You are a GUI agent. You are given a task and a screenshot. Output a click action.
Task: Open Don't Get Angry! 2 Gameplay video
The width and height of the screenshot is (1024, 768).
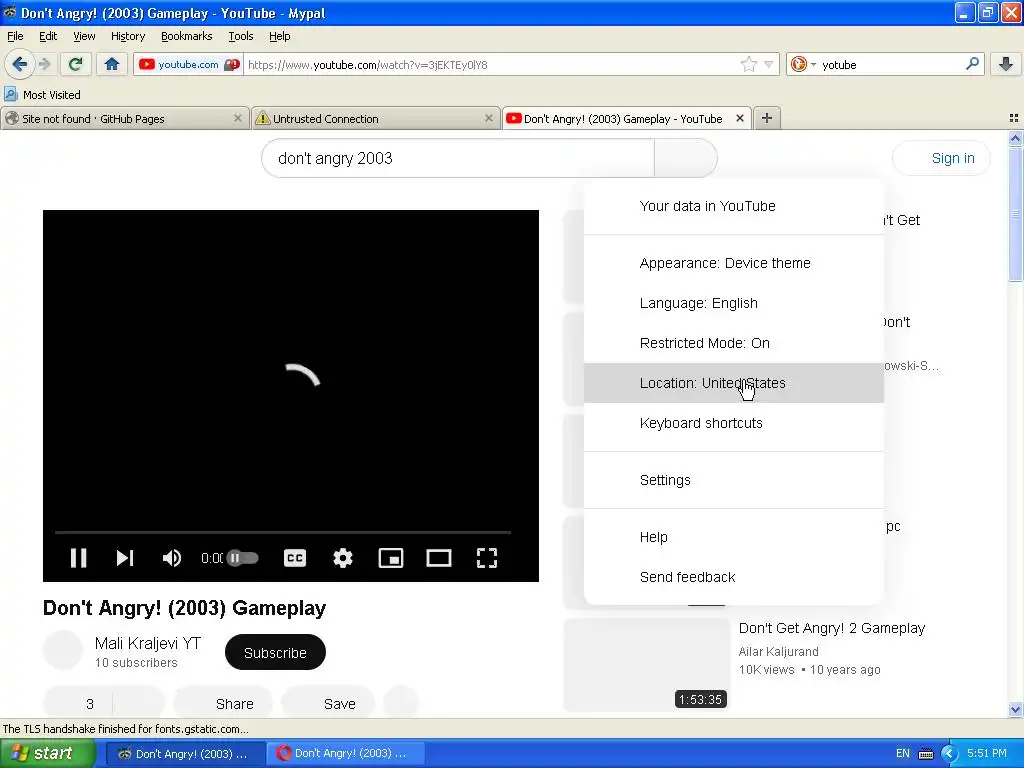pos(831,628)
